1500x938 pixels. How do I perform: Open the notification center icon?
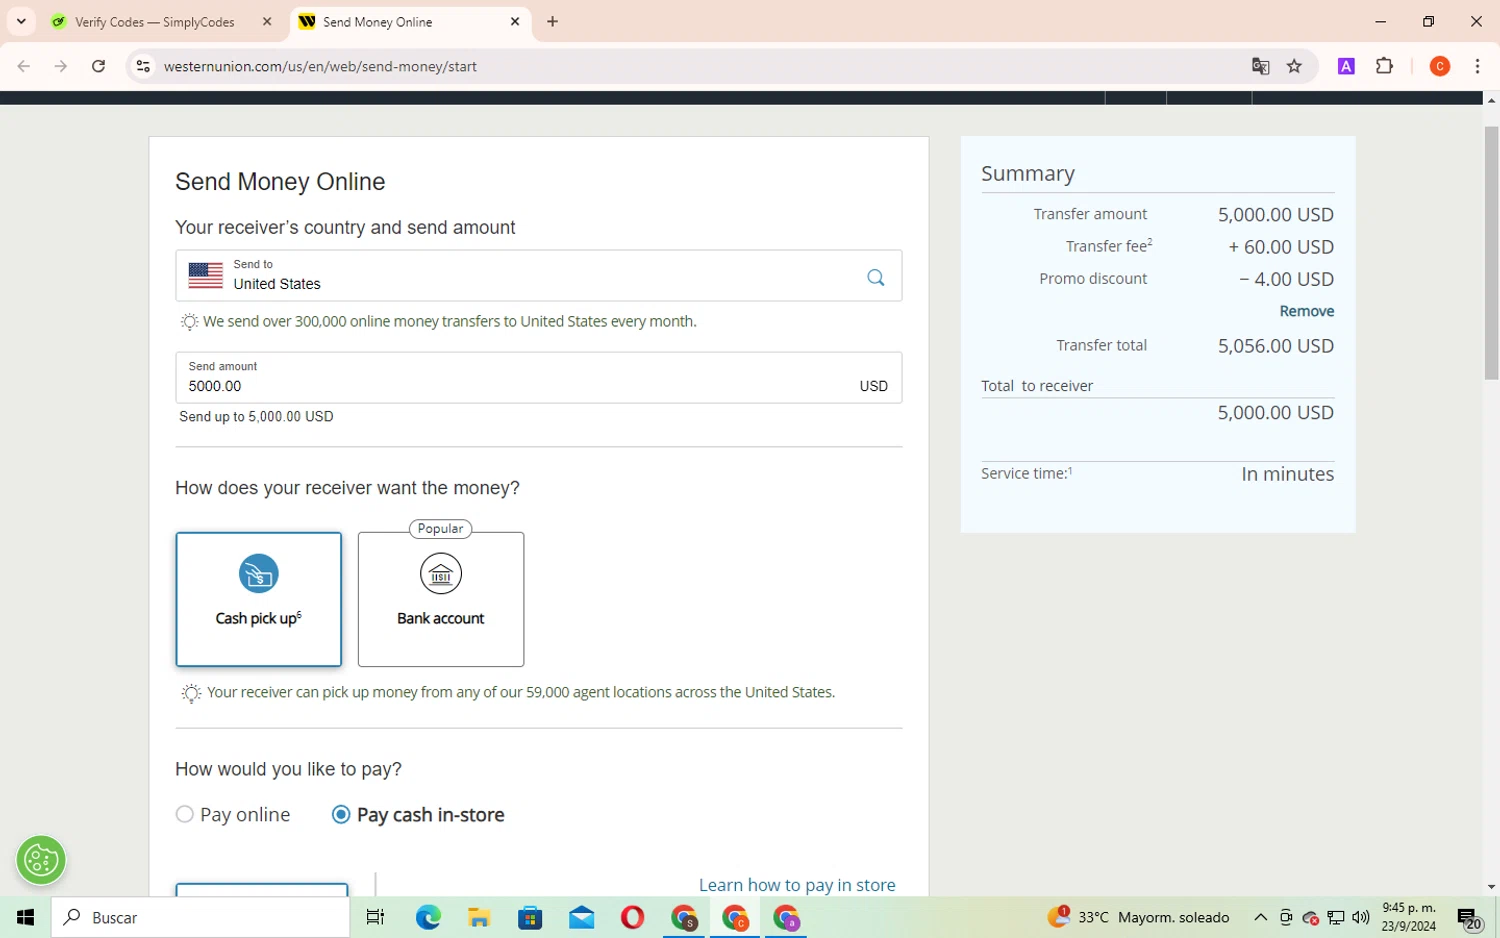1468,918
